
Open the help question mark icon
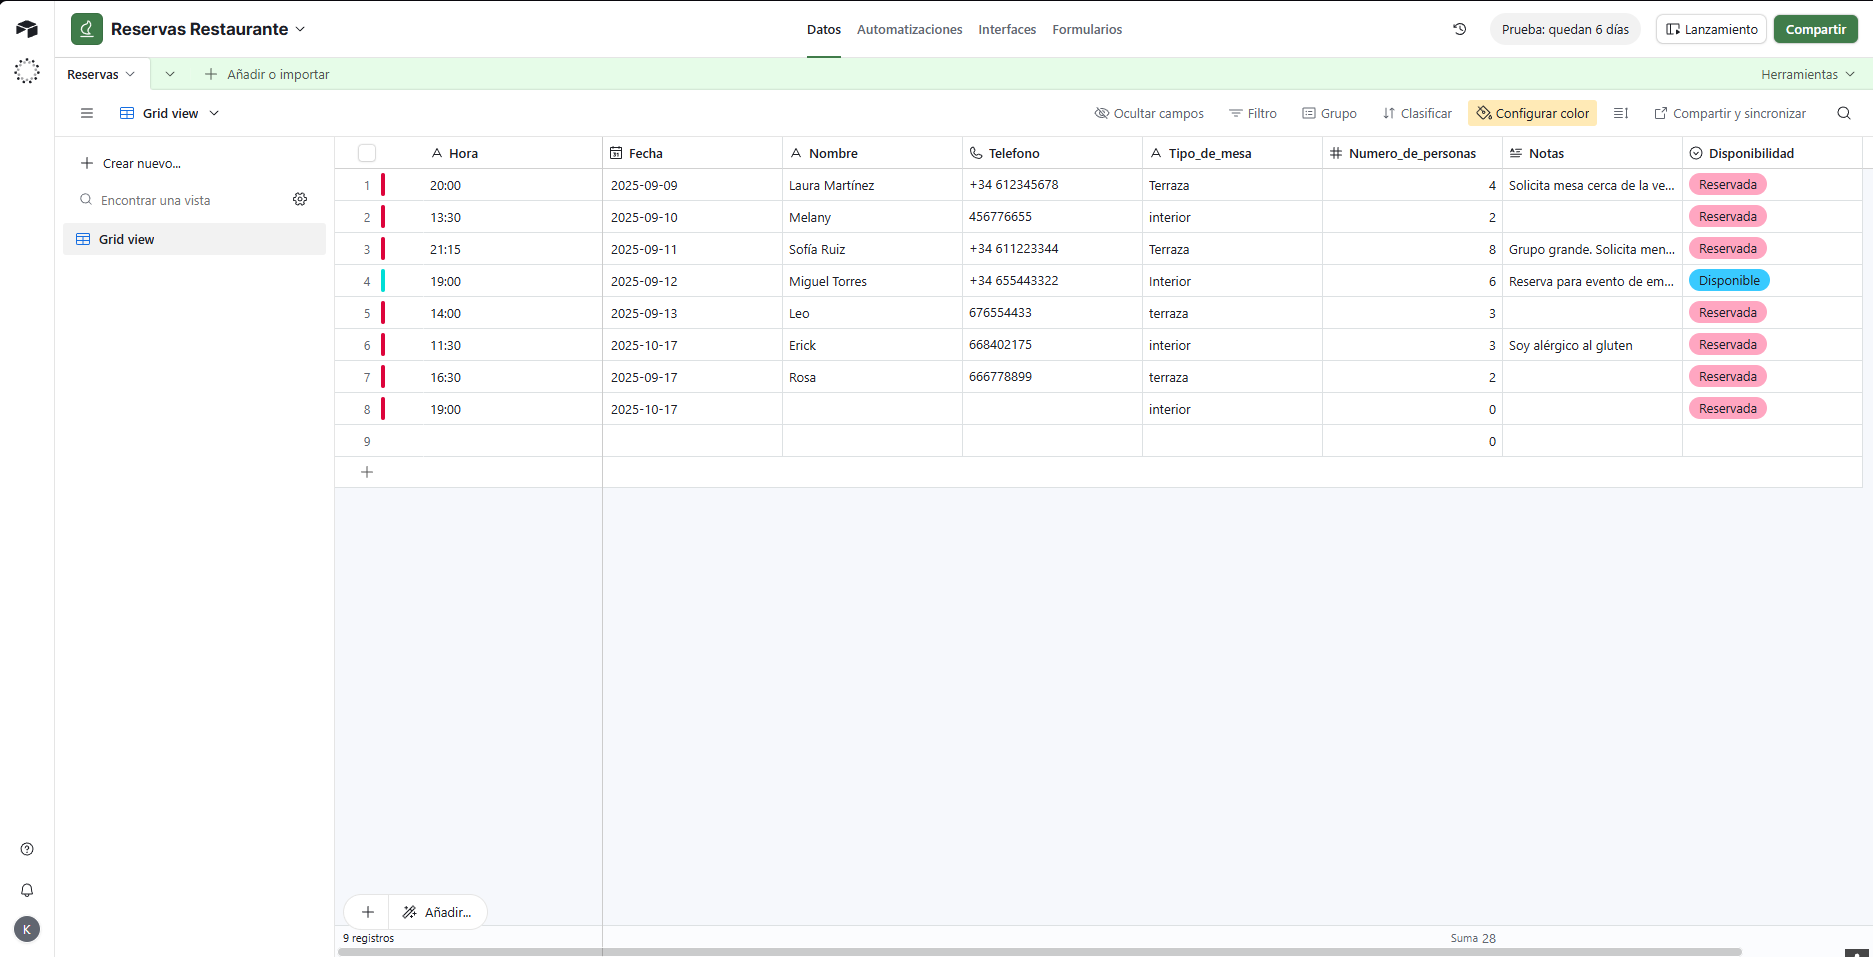coord(27,849)
